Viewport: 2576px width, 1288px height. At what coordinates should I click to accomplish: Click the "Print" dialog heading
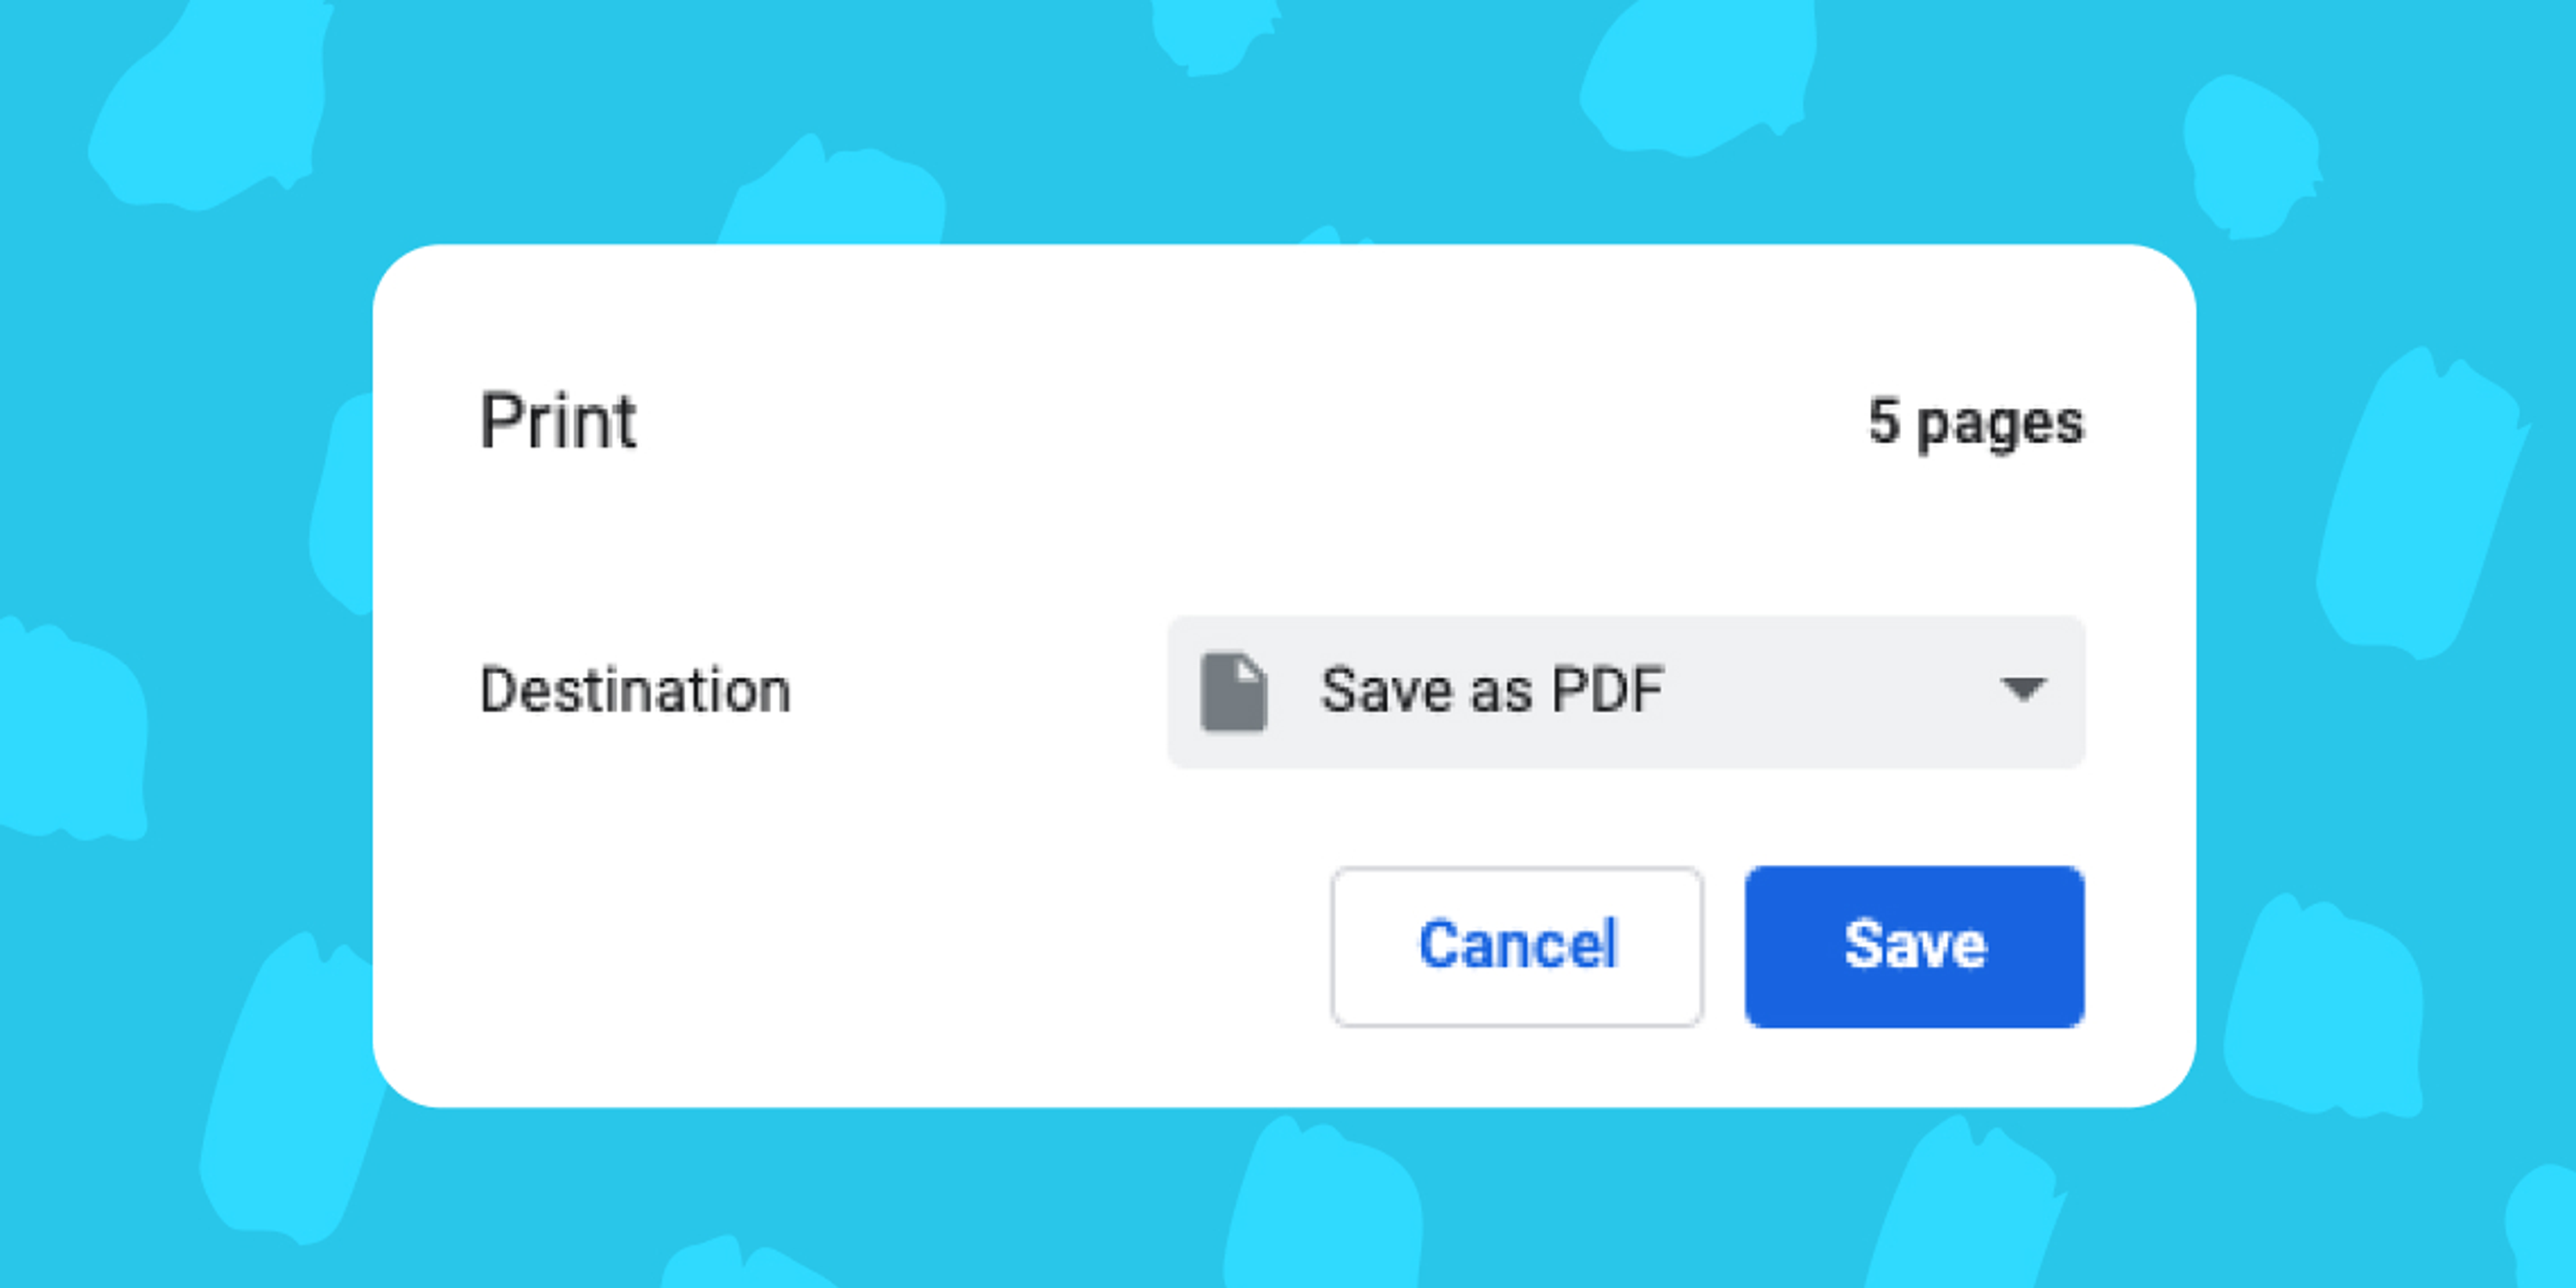point(558,421)
